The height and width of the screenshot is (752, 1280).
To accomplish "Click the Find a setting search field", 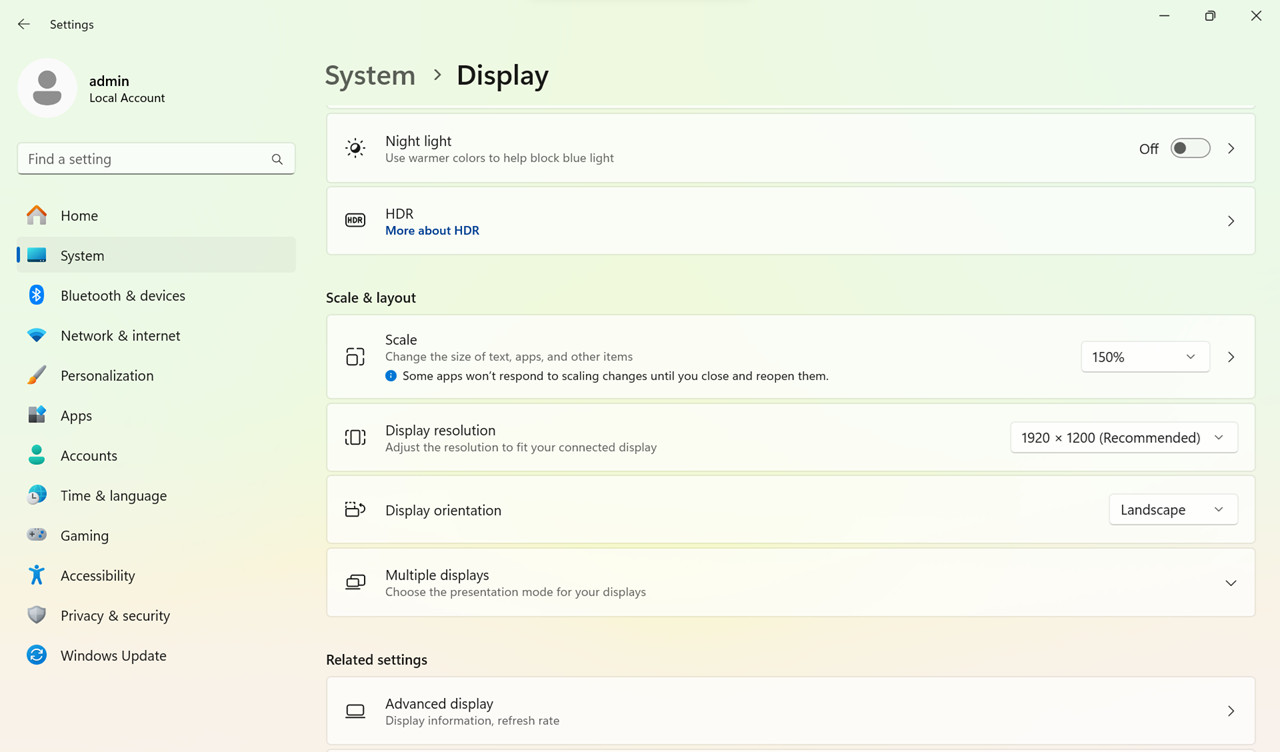I will [156, 159].
